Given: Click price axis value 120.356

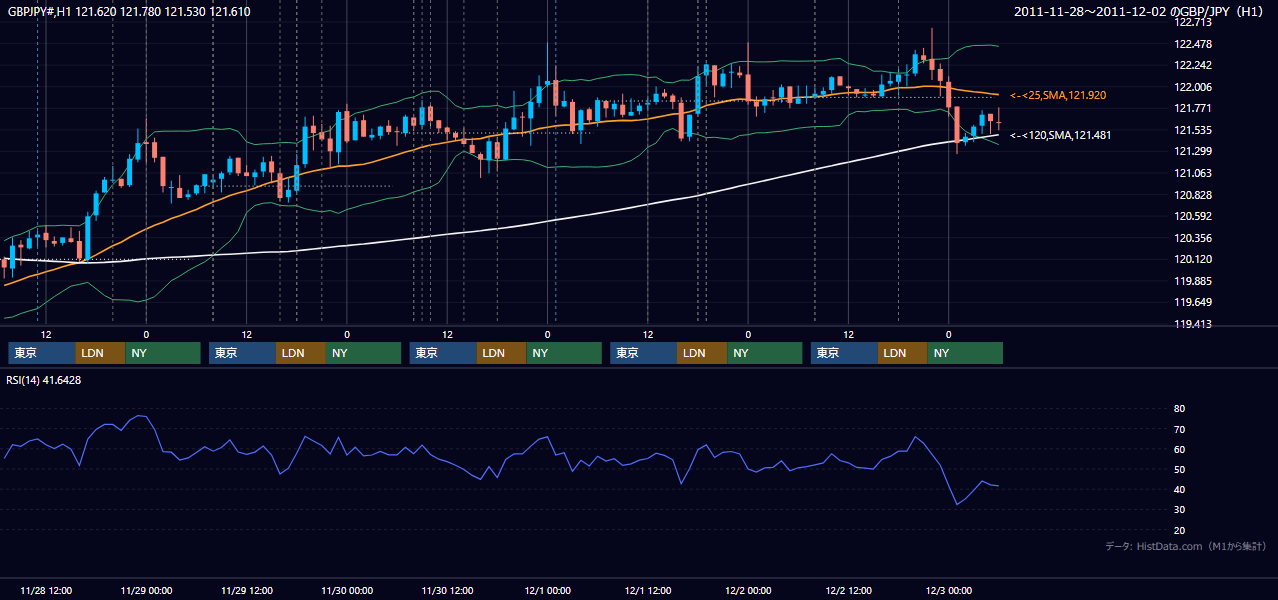Looking at the screenshot, I should 1192,238.
